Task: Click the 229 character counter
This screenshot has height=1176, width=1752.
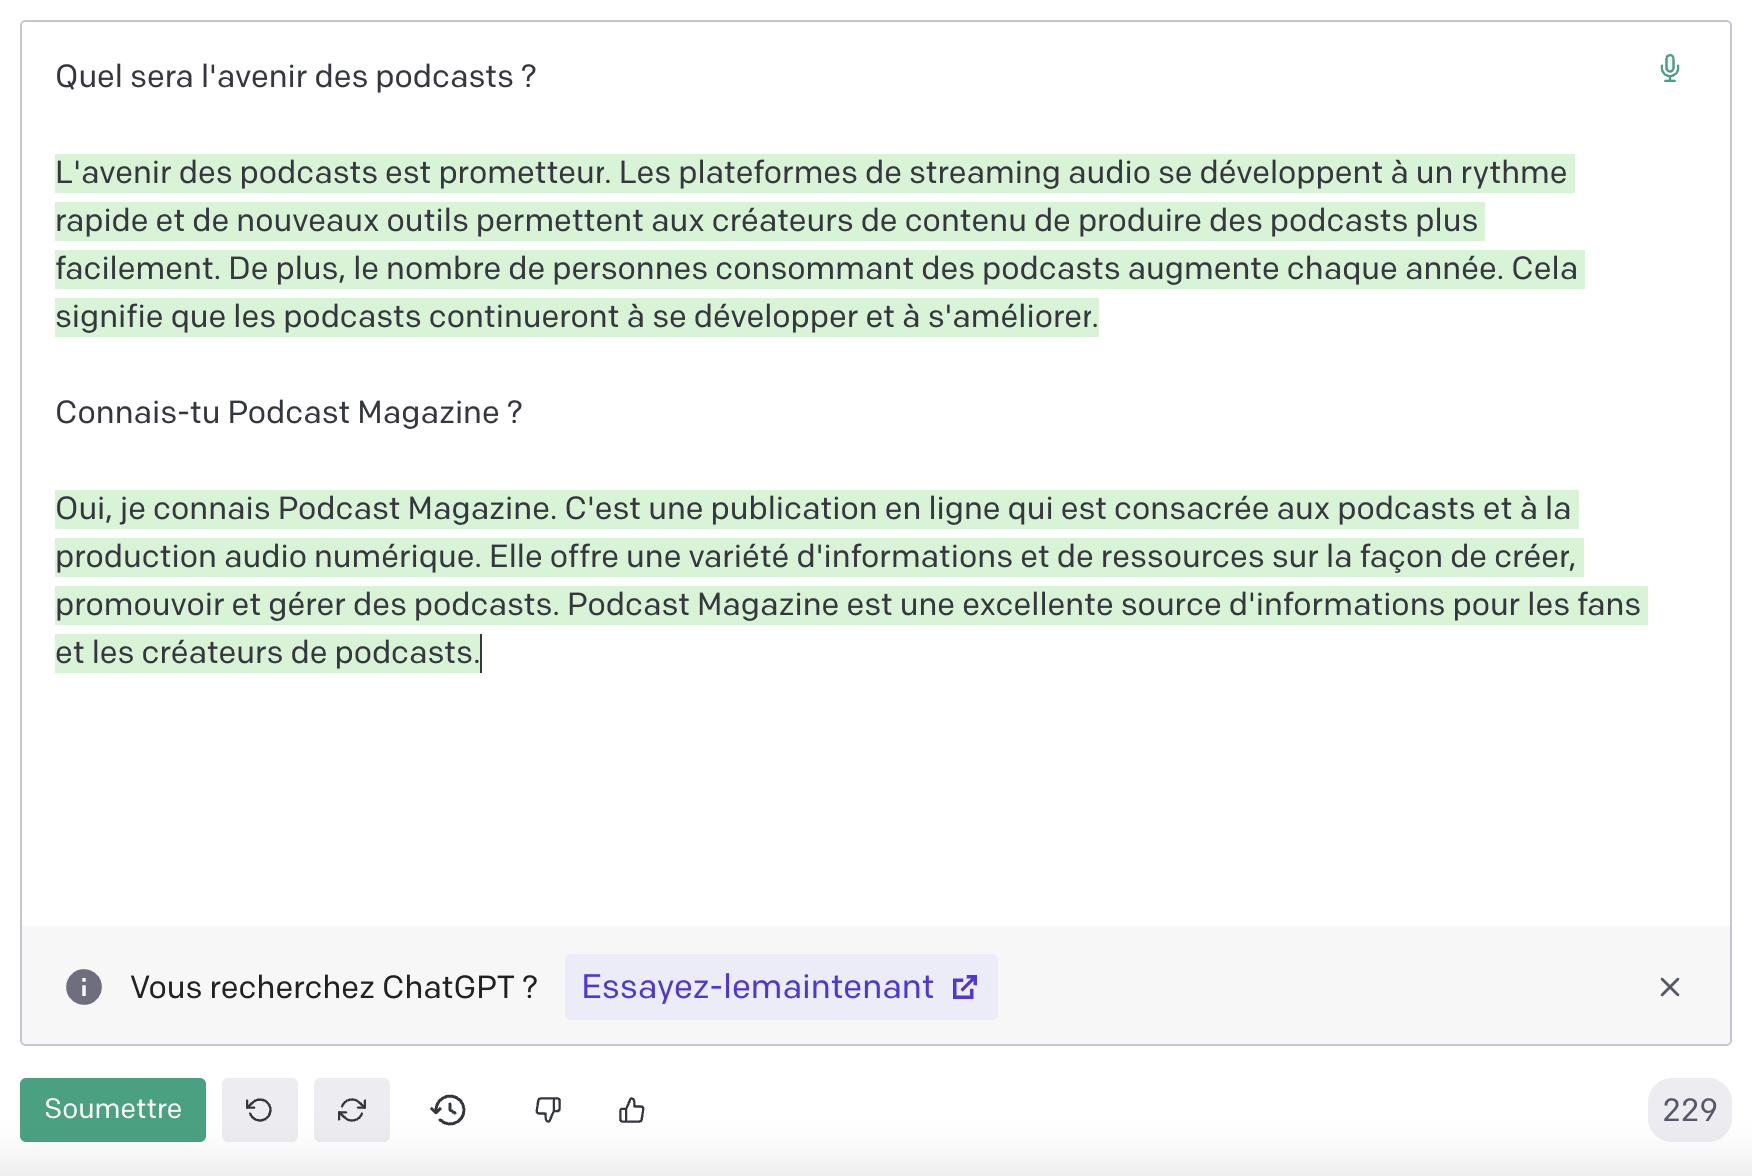Action: coord(1688,1109)
